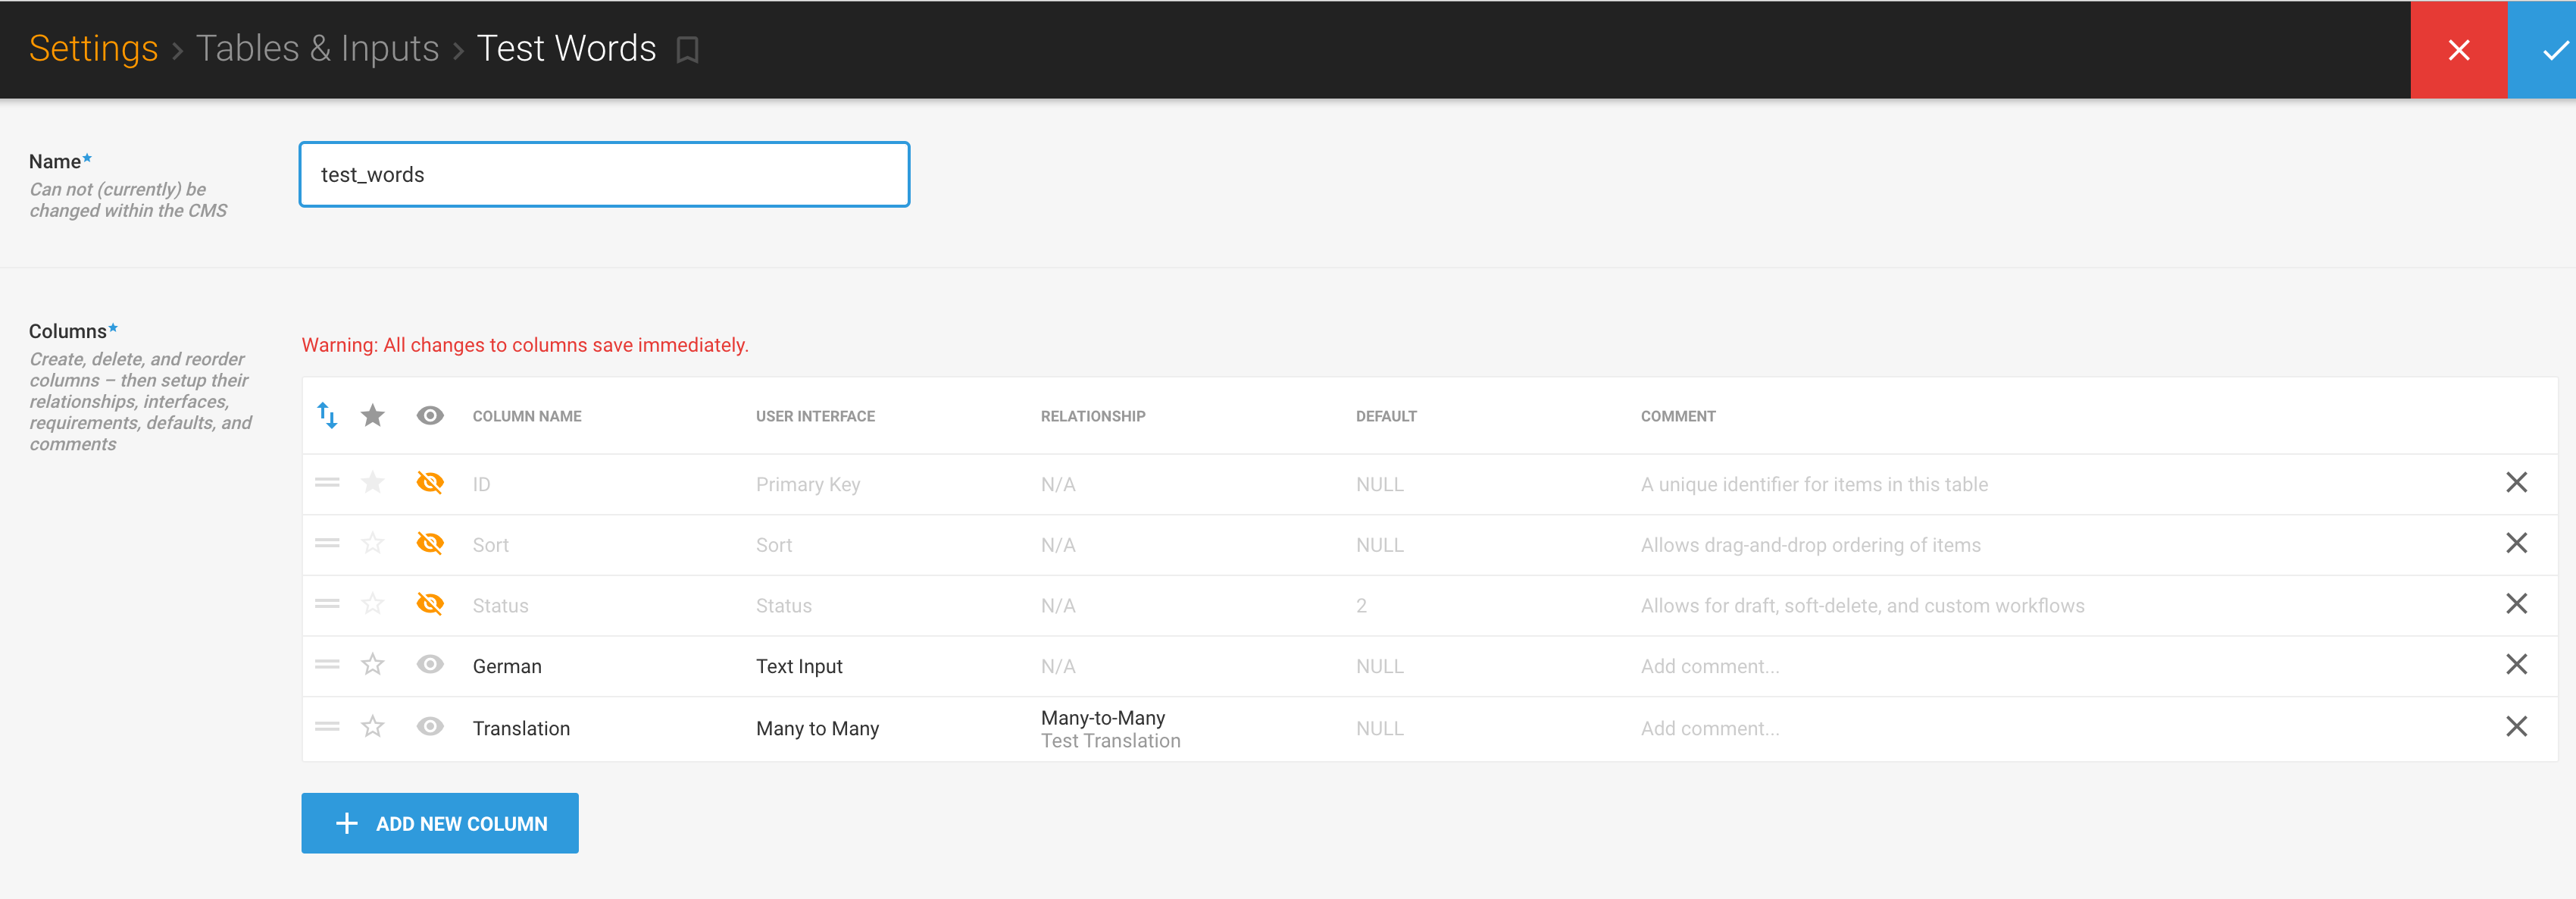Click the red cancel X button
This screenshot has width=2576, height=899.
point(2458,50)
